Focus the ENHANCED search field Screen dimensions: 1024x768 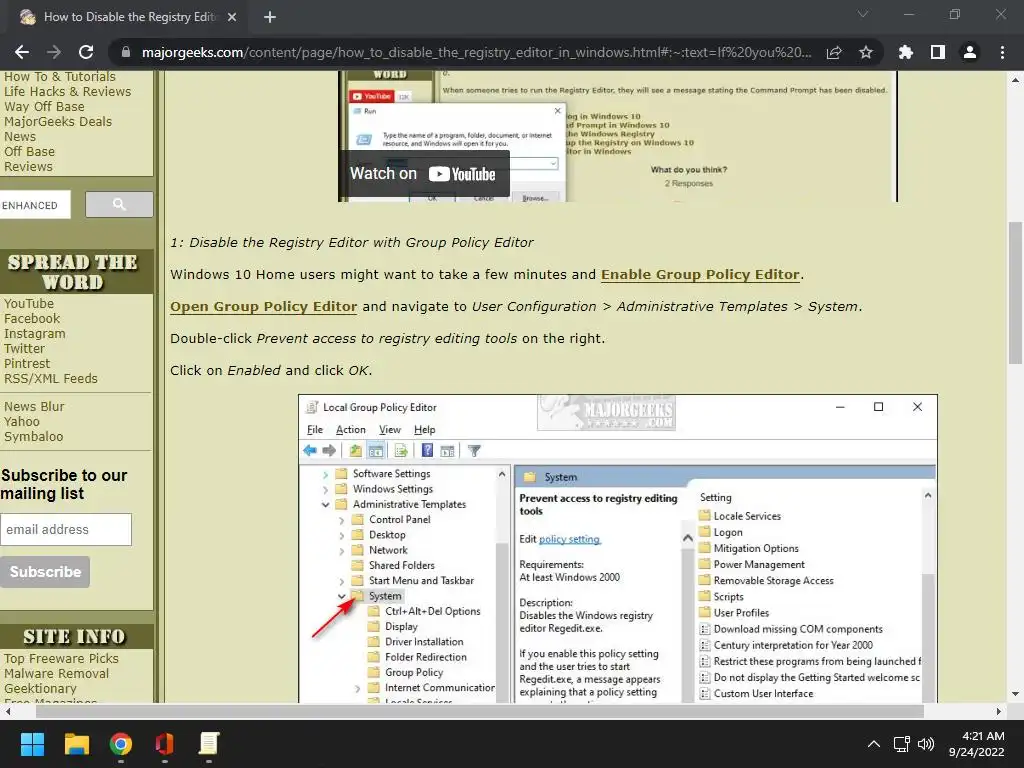tap(35, 205)
